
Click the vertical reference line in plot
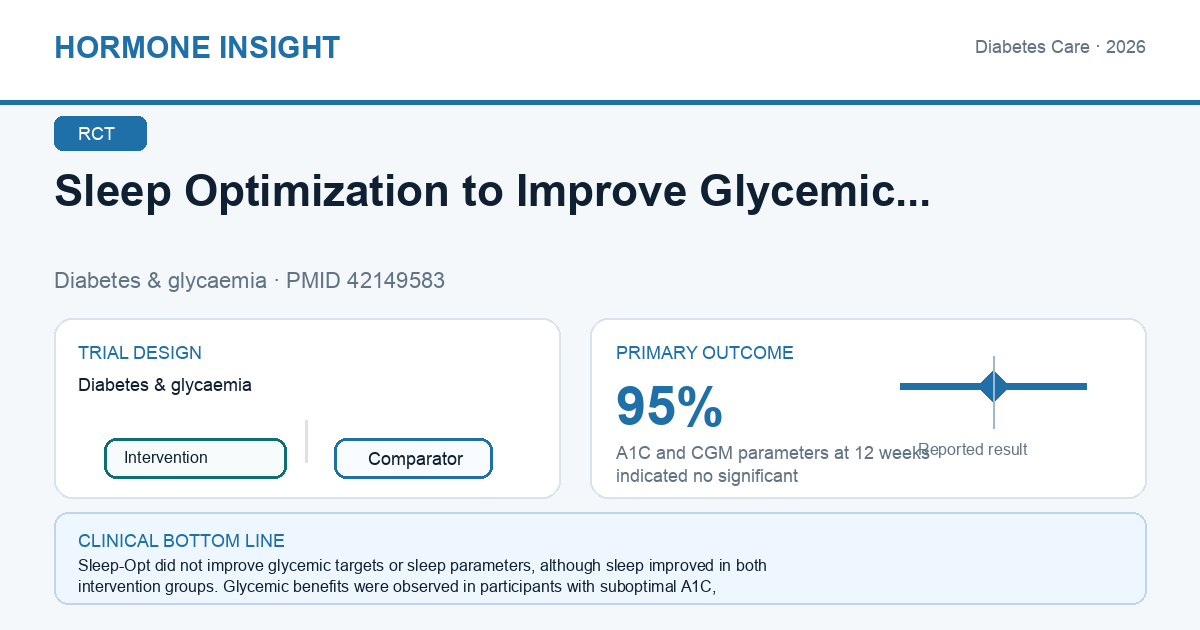point(993,392)
